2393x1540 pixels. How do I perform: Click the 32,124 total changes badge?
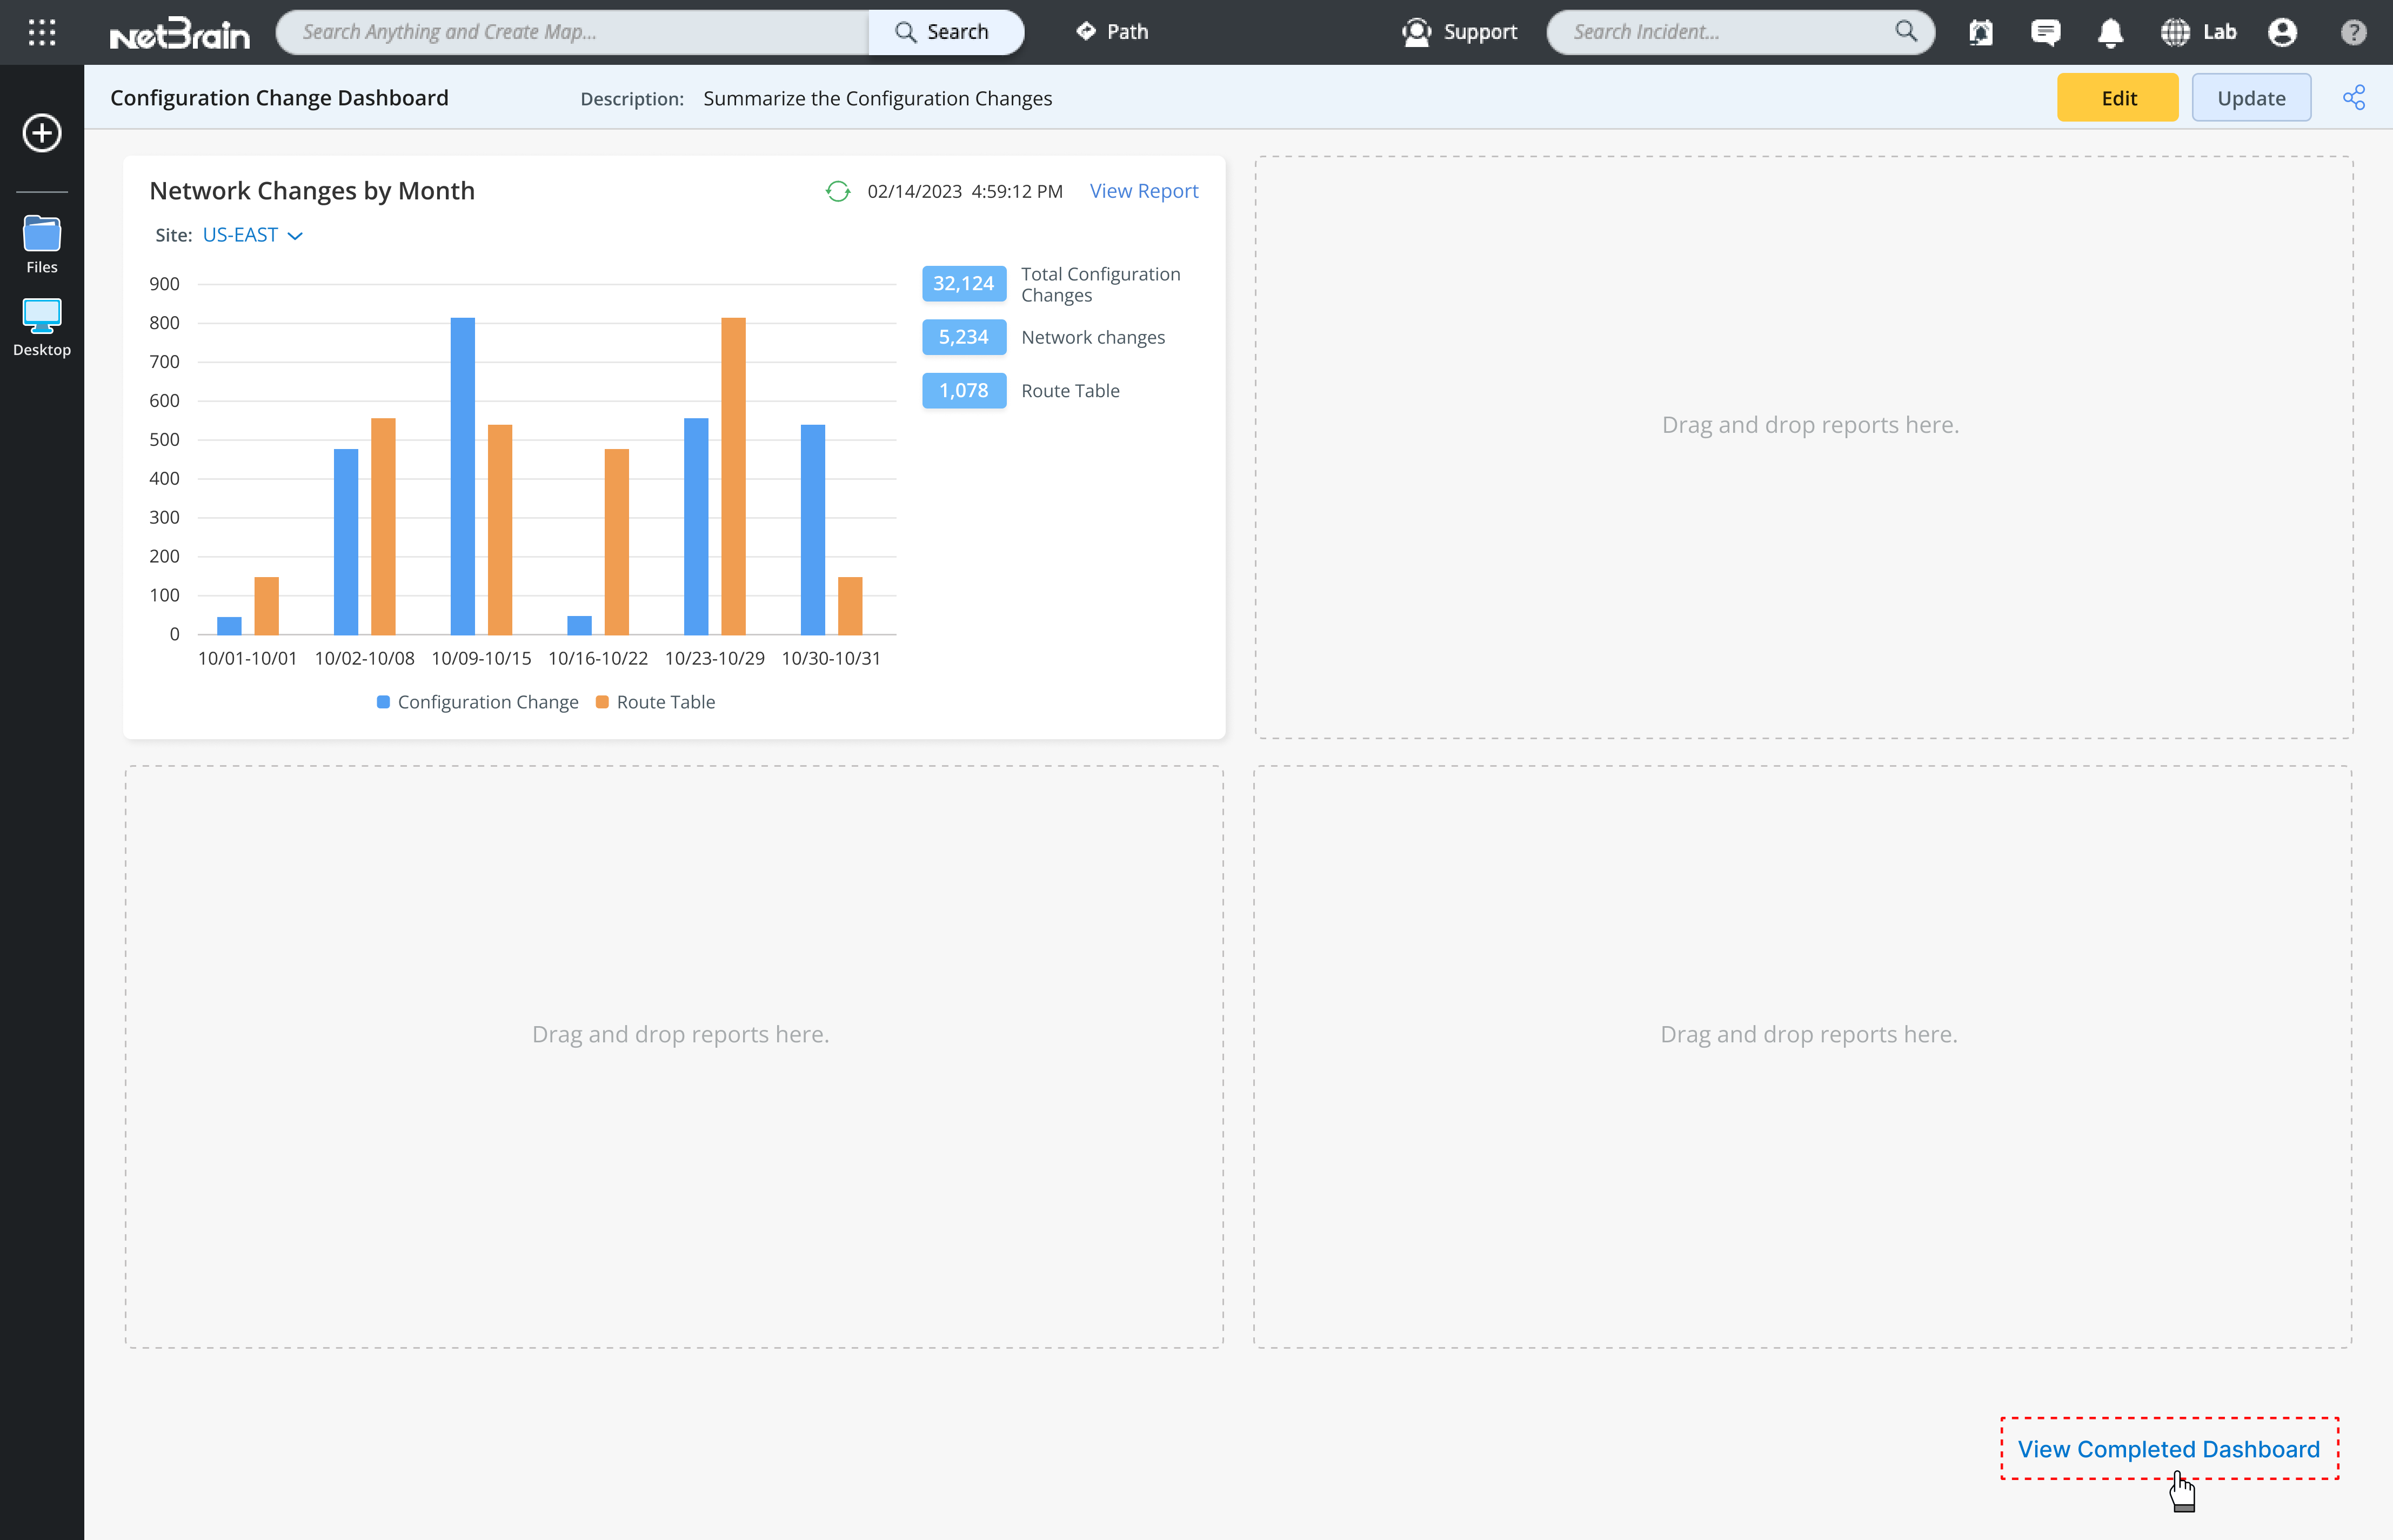963,284
